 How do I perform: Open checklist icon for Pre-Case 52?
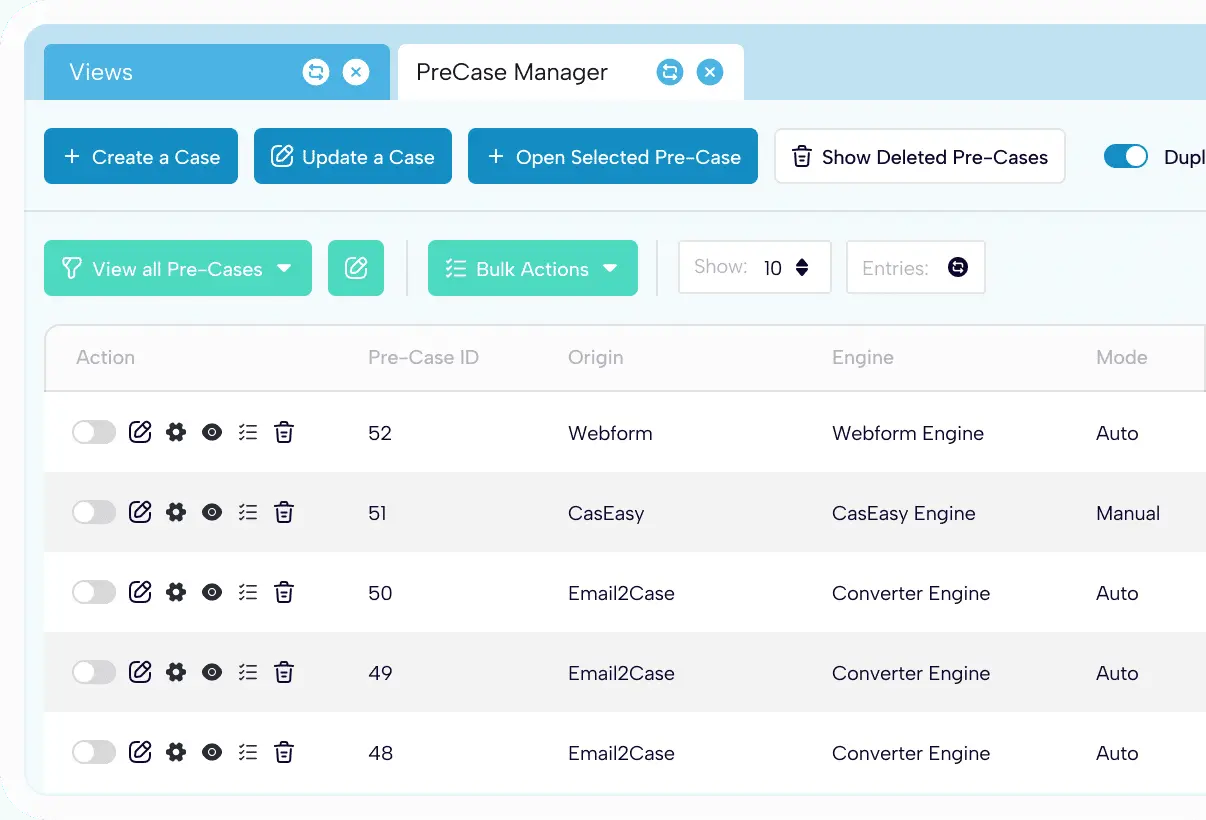(x=248, y=432)
